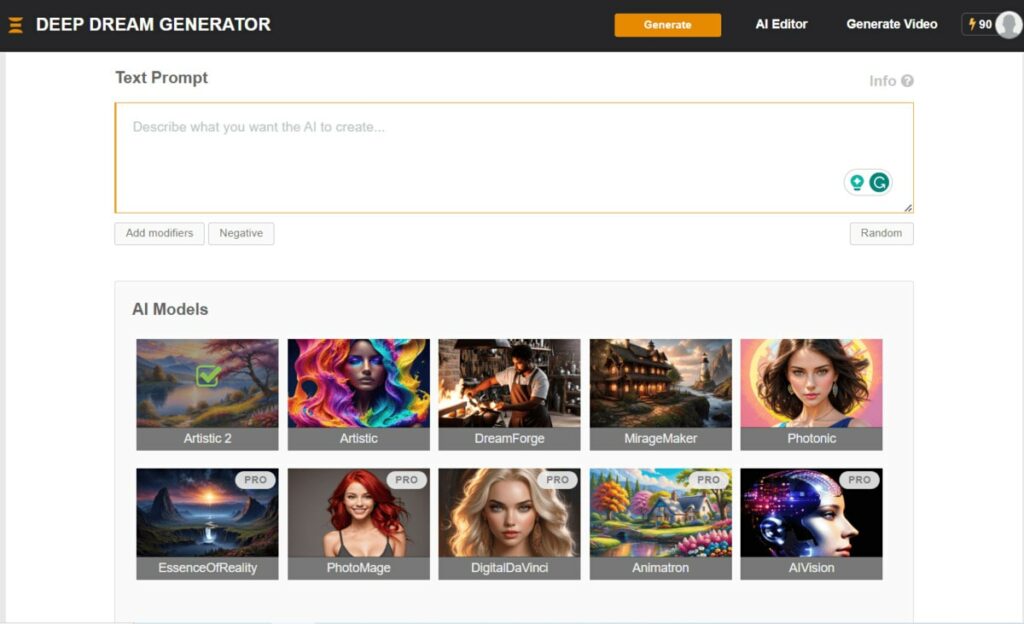
Task: Select the Artistic model thumbnail
Action: click(x=359, y=394)
